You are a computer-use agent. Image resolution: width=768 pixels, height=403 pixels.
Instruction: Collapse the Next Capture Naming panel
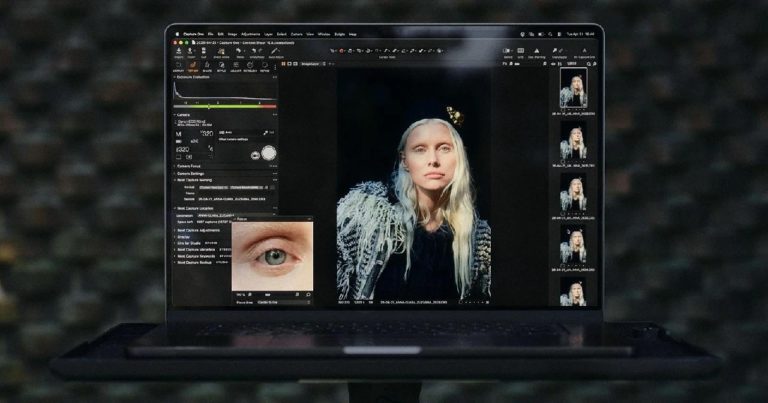tap(175, 180)
